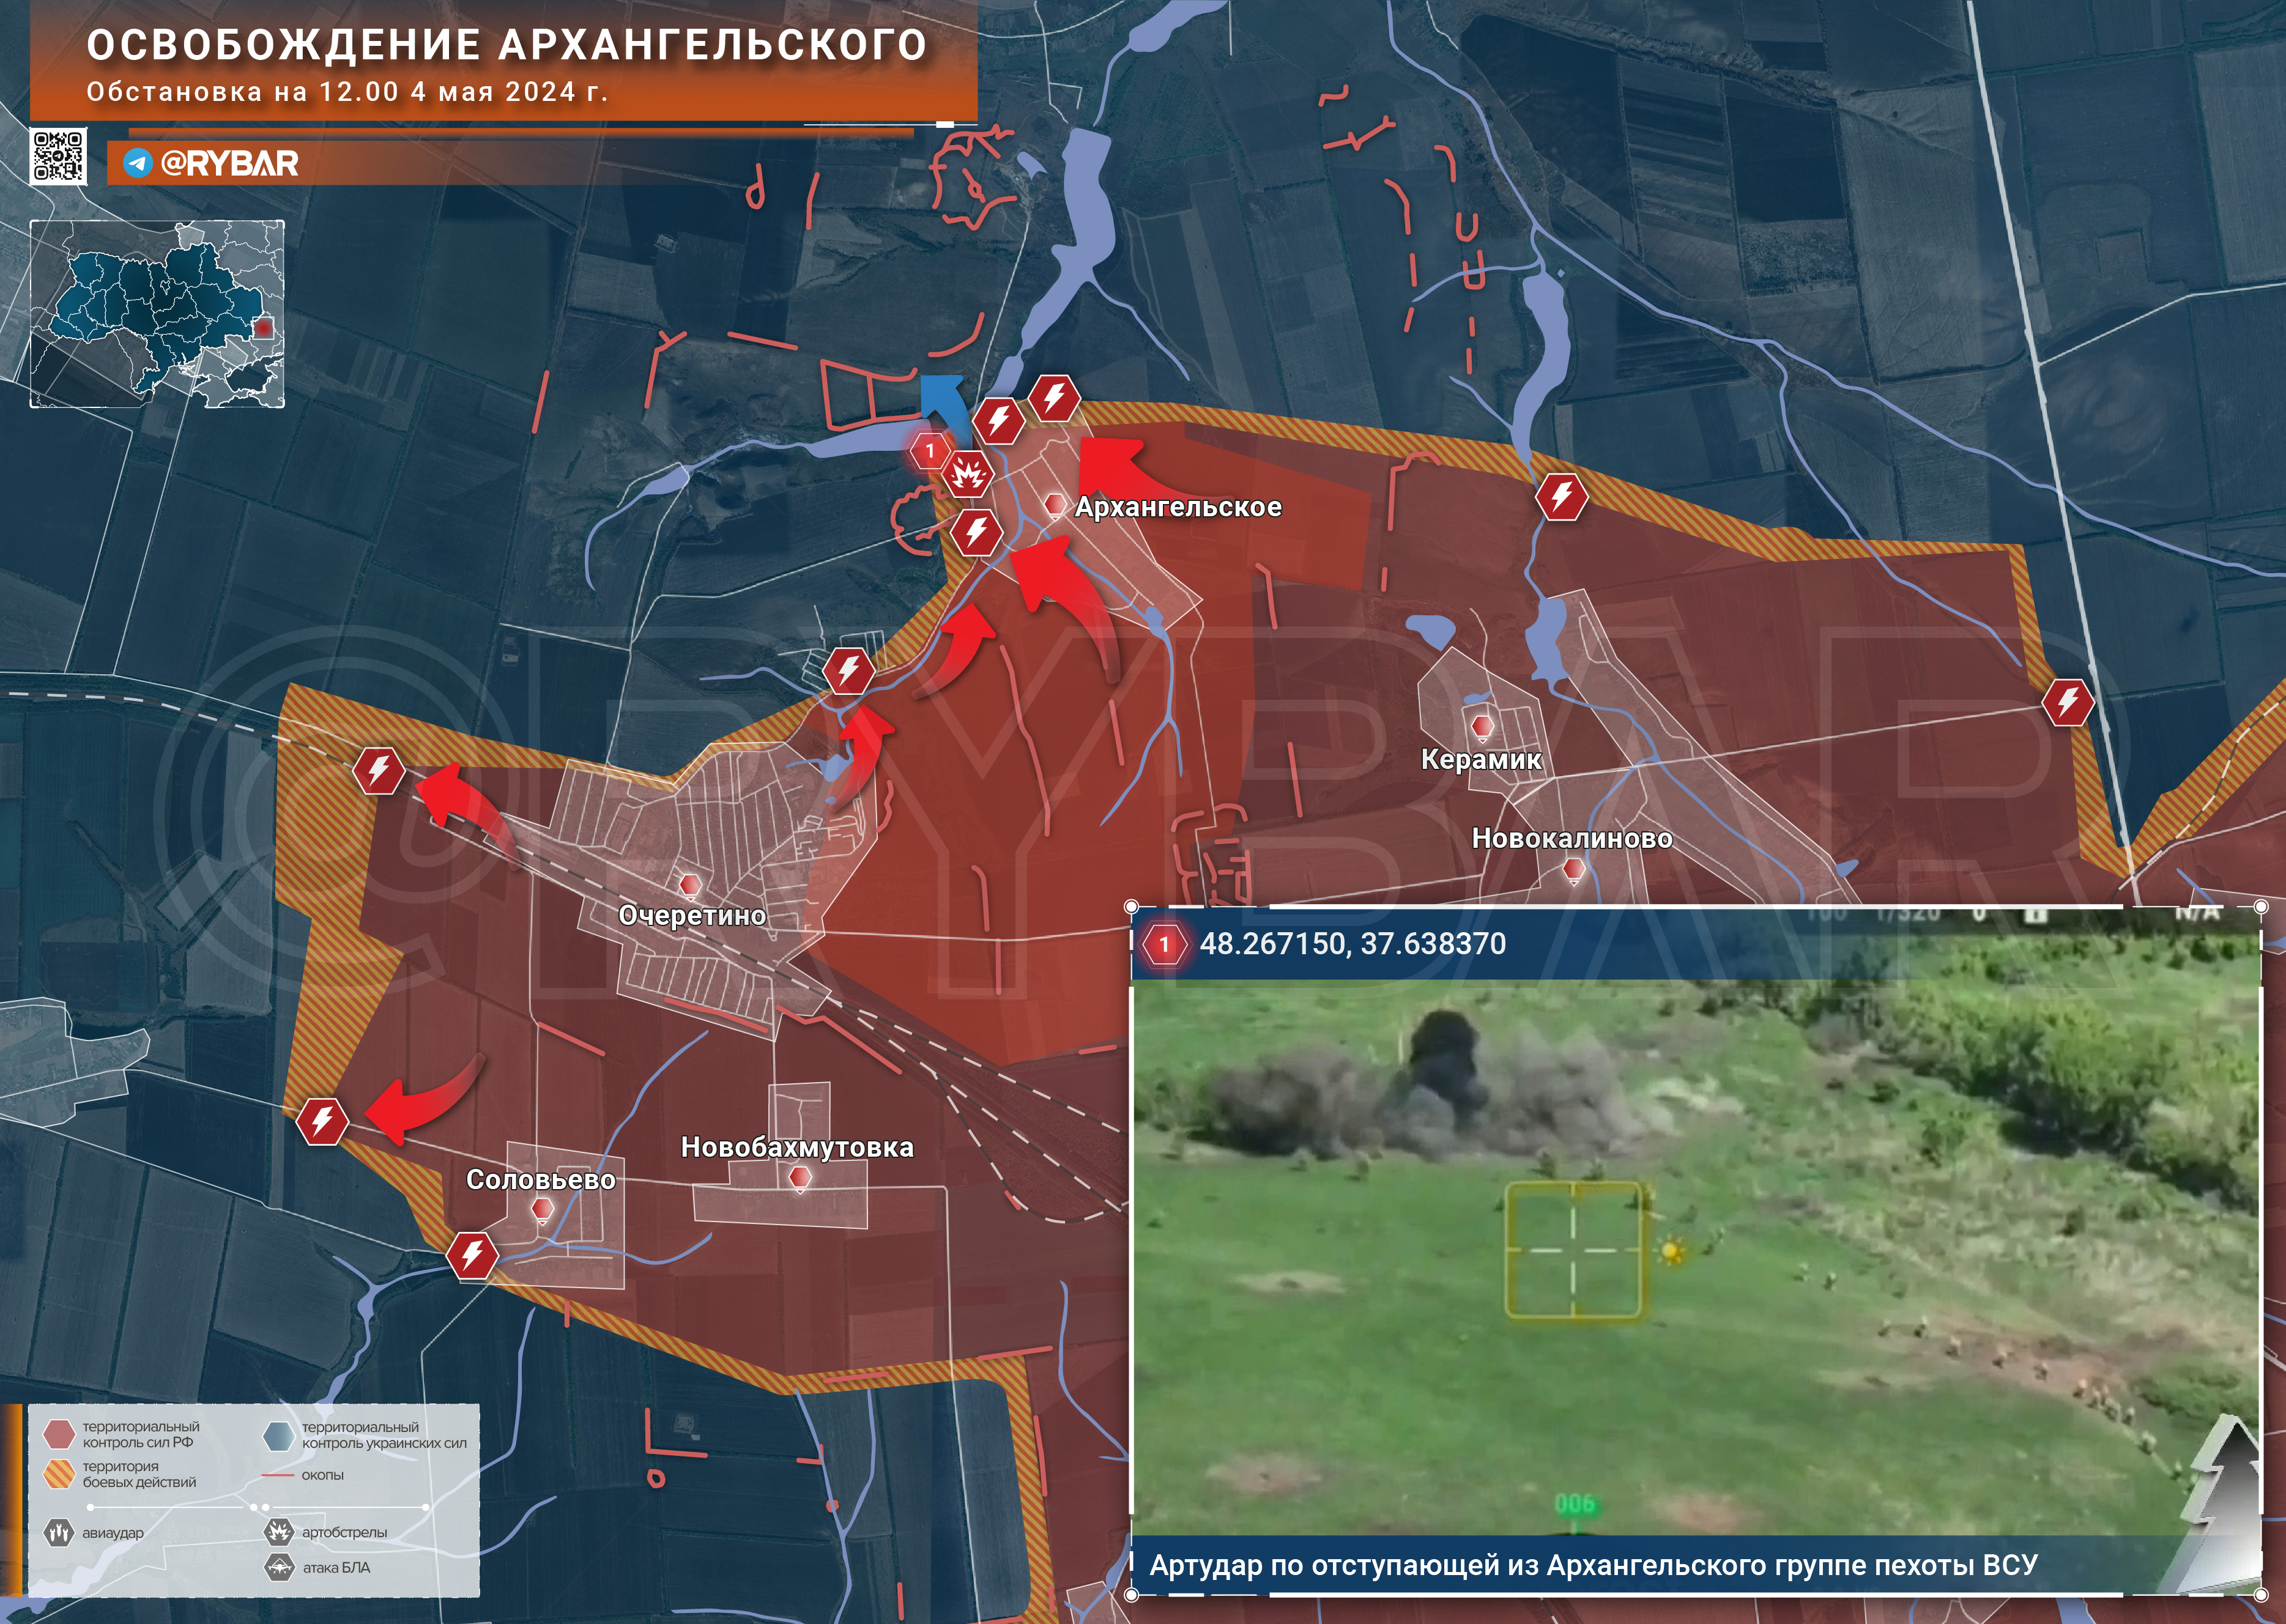The width and height of the screenshot is (2286, 1624).
Task: Click the blue Ukrainian control swatch in the legend
Action: pyautogui.click(x=279, y=1436)
